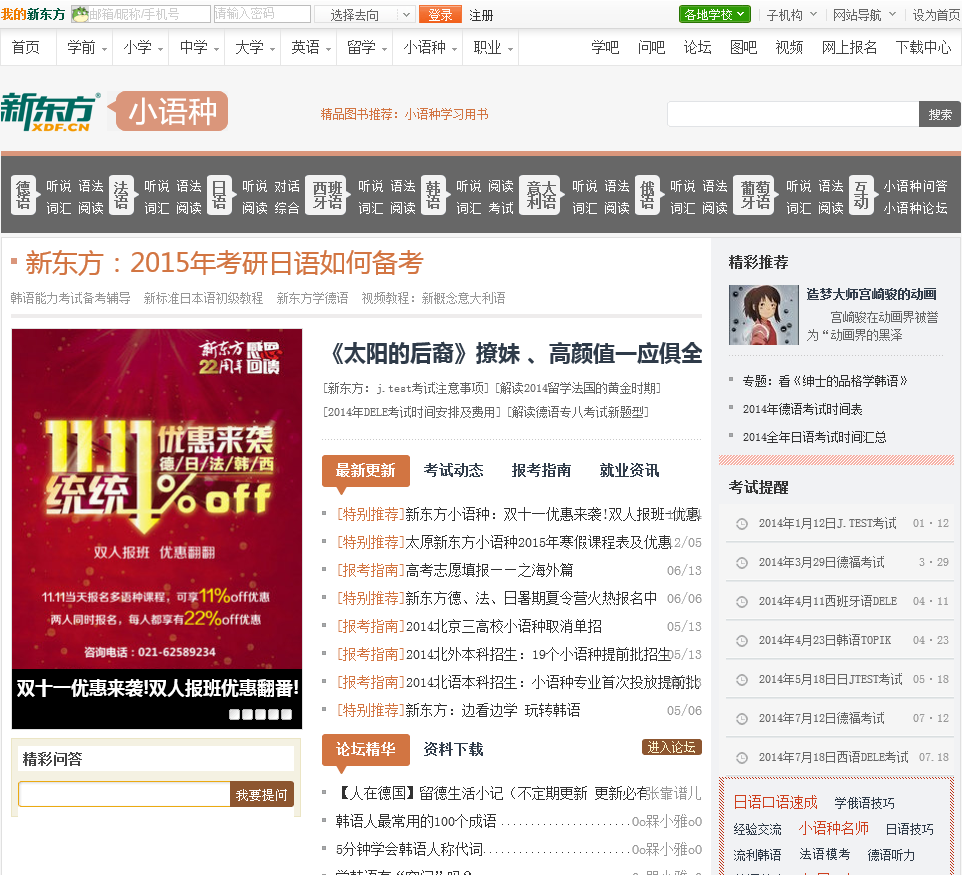The width and height of the screenshot is (962, 875).
Task: Click 设为首页 link
Action: point(936,15)
